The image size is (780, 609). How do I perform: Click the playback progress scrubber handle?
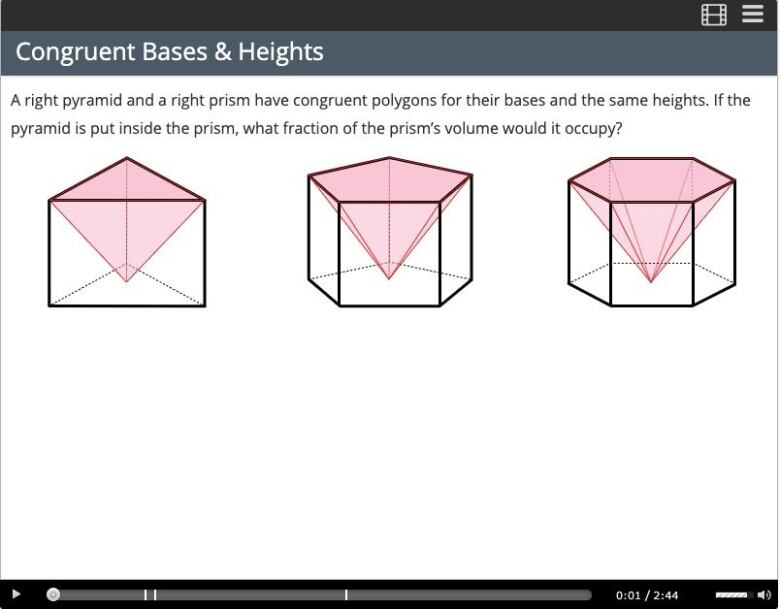(x=53, y=595)
